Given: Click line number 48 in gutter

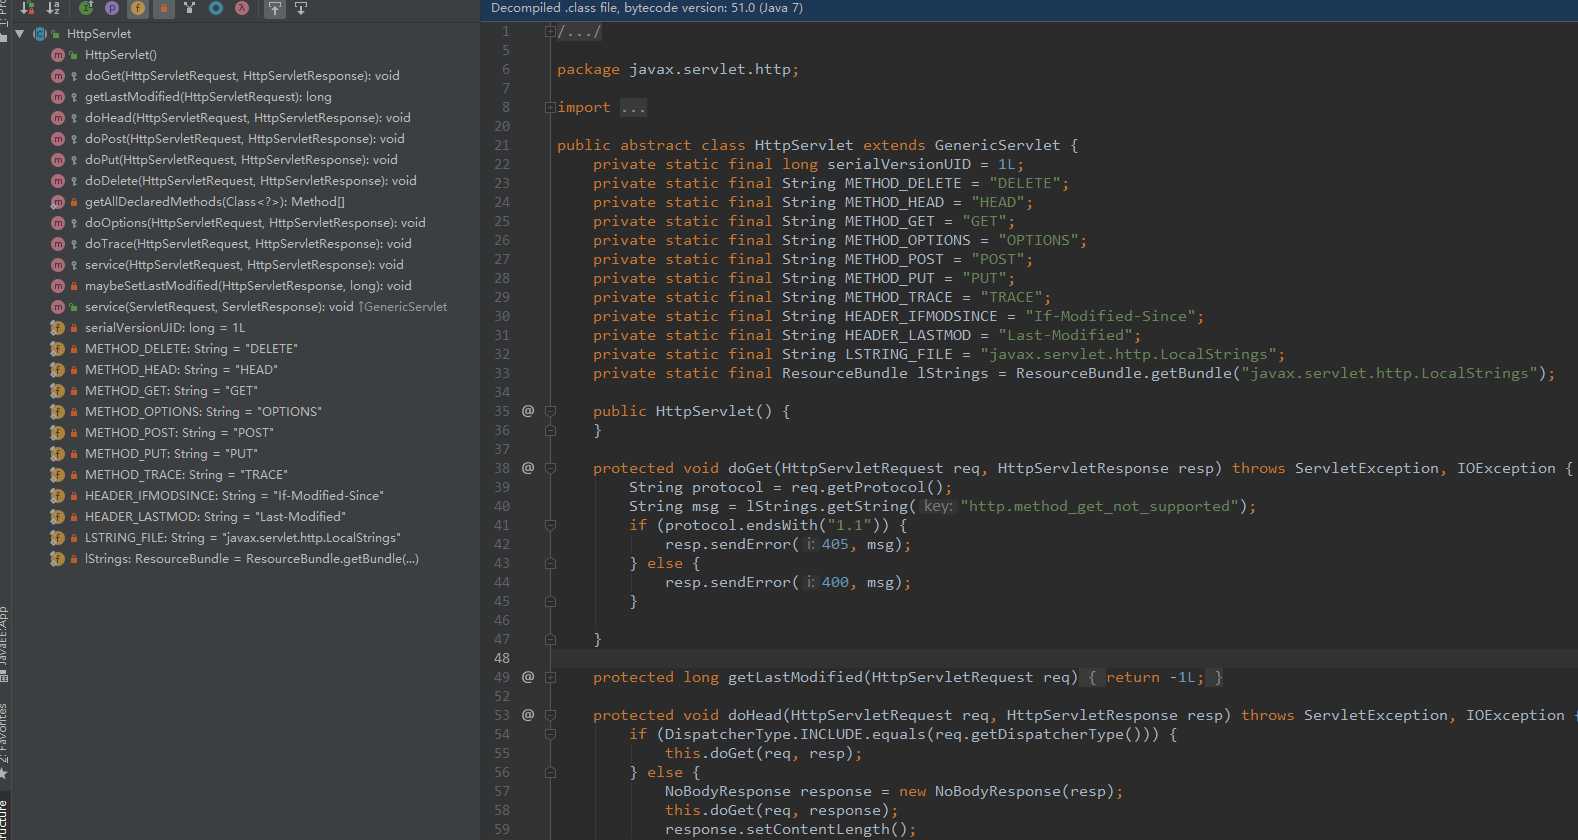Looking at the screenshot, I should tap(502, 658).
